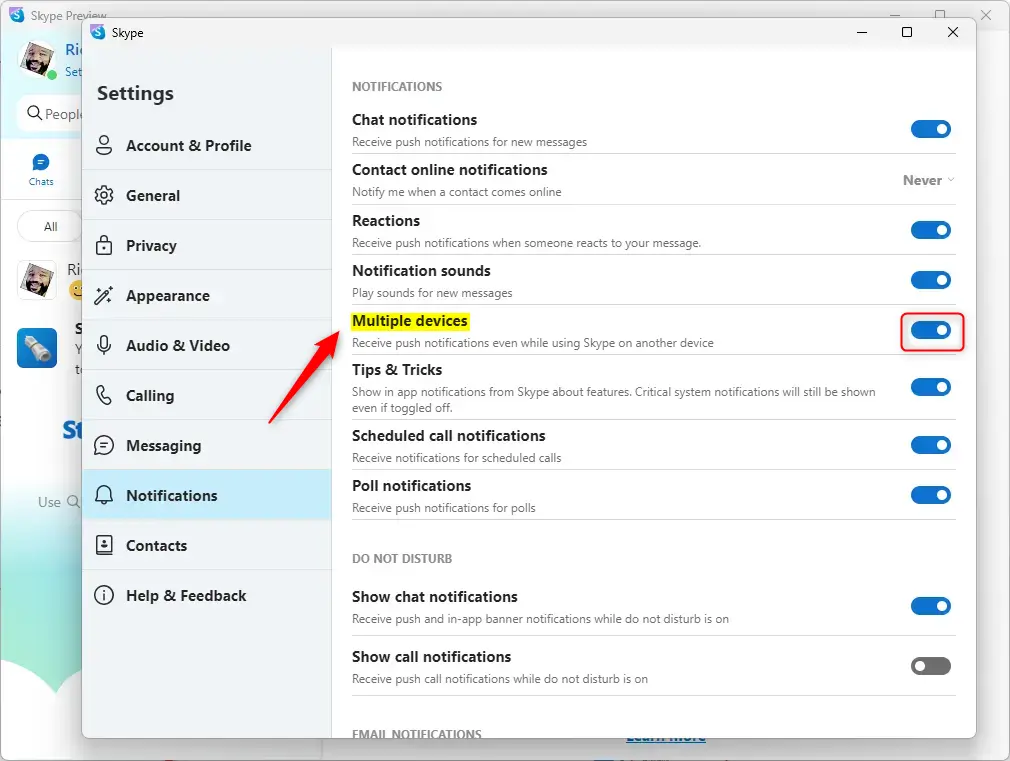Toggle Chat notifications switch

(x=930, y=130)
